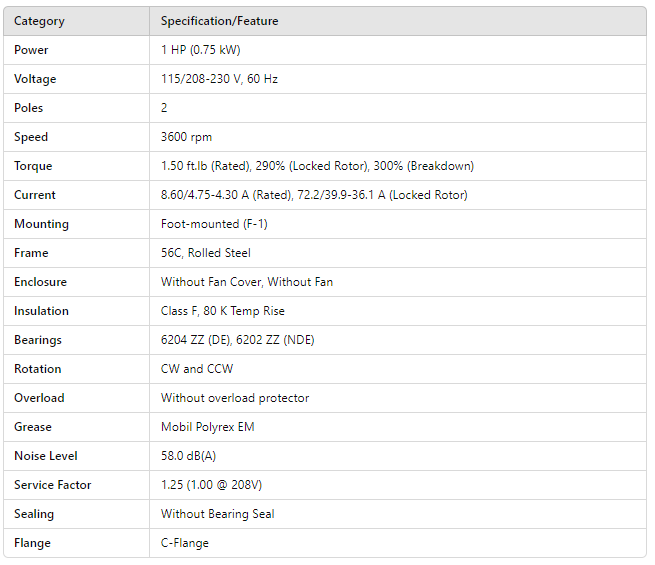This screenshot has height=565, width=655.
Task: Select the 115/208-230 V, 60 Hz cell
Action: [x=219, y=79]
